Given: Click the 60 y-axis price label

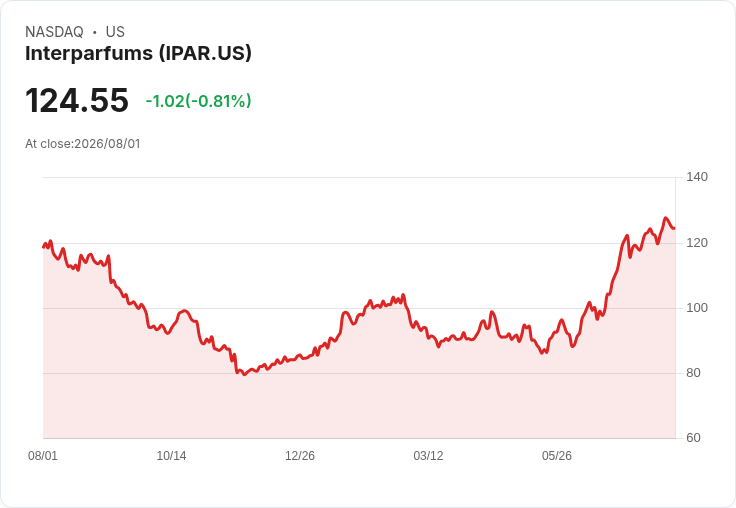Looking at the screenshot, I should [693, 438].
